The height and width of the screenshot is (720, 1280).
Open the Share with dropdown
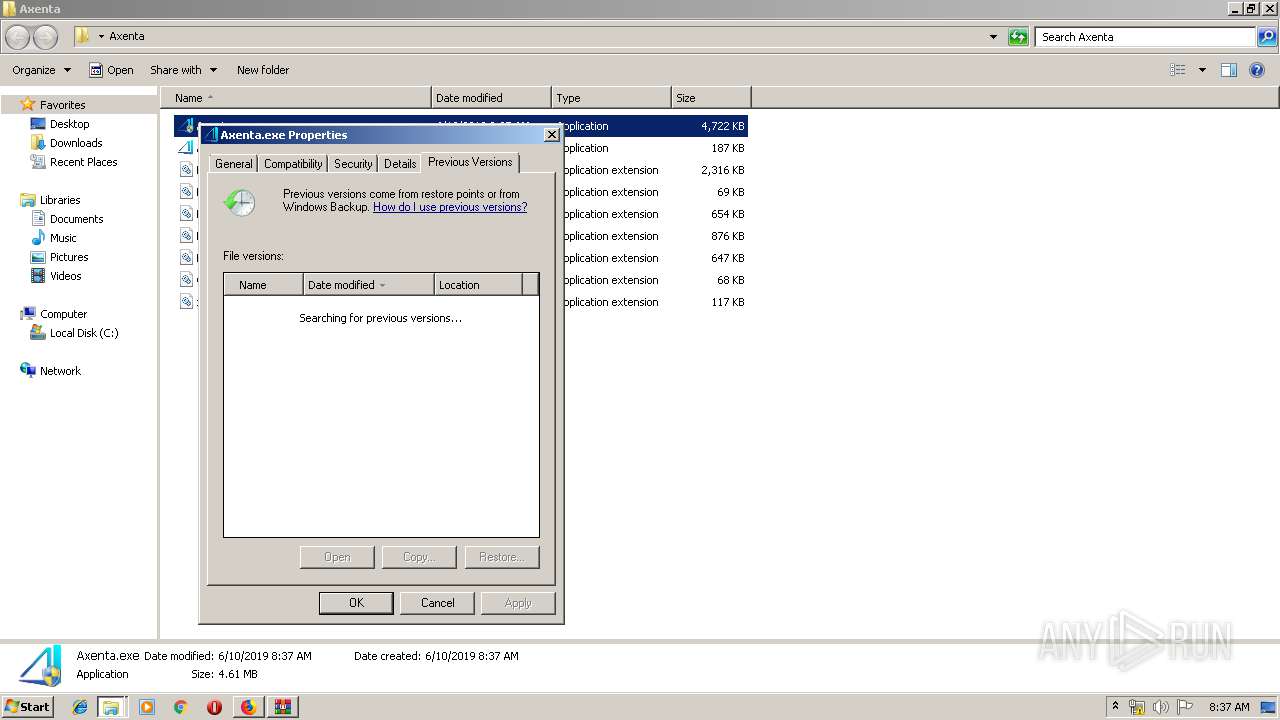point(183,70)
